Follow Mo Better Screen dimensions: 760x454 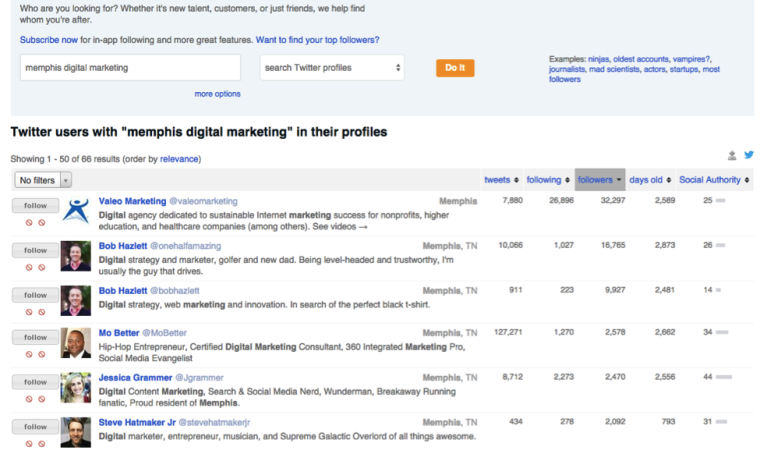pos(35,337)
